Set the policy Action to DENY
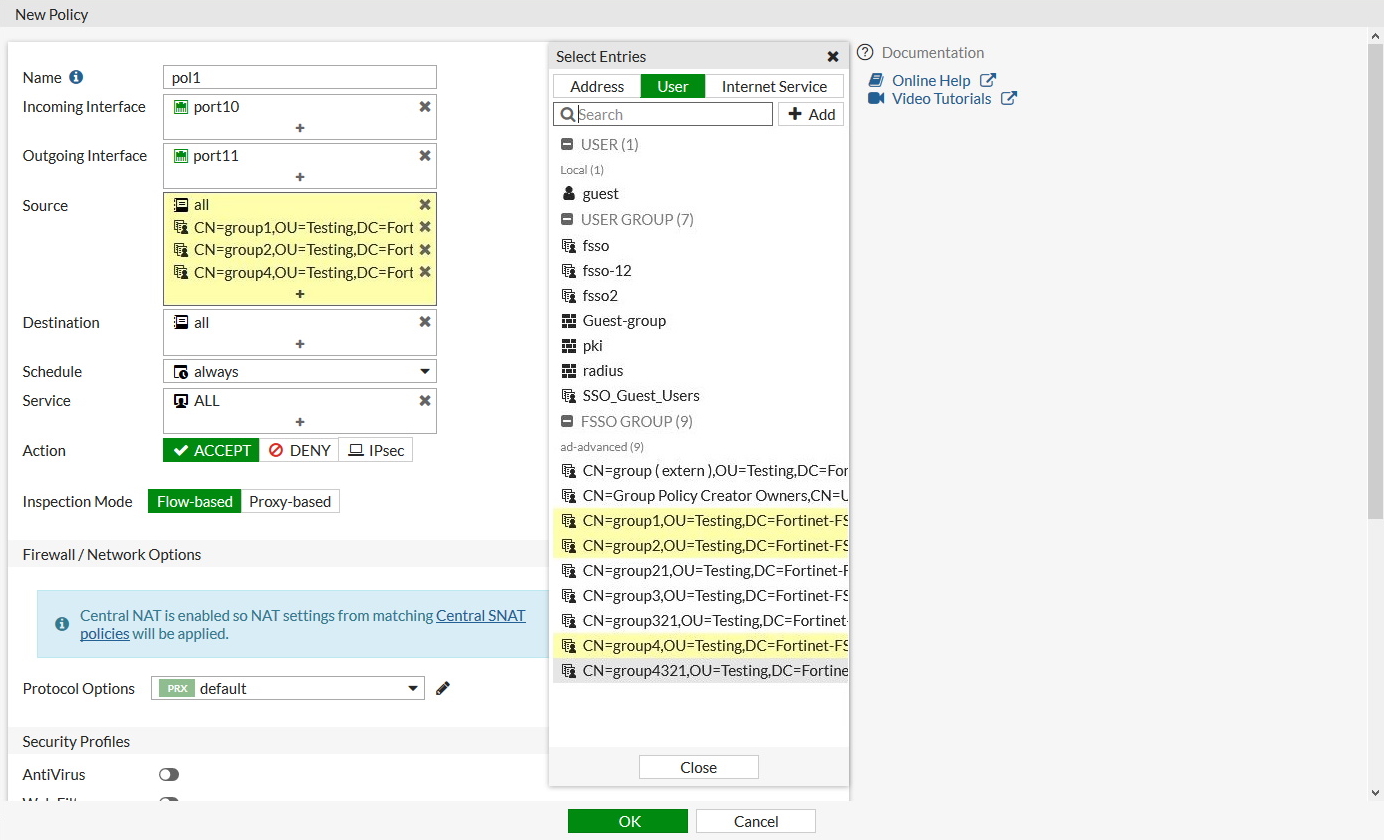The image size is (1384, 840). (x=299, y=450)
